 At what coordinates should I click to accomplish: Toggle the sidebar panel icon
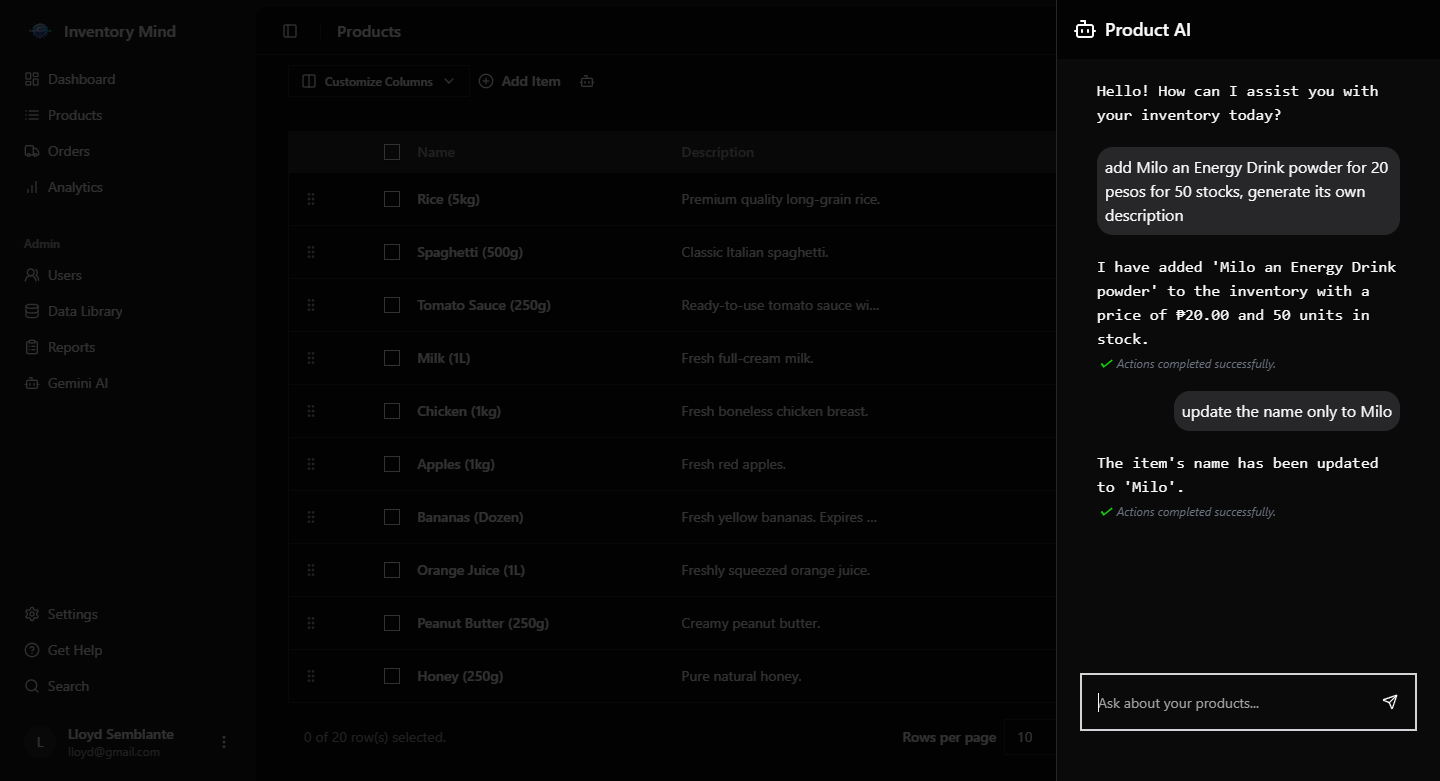pos(290,31)
